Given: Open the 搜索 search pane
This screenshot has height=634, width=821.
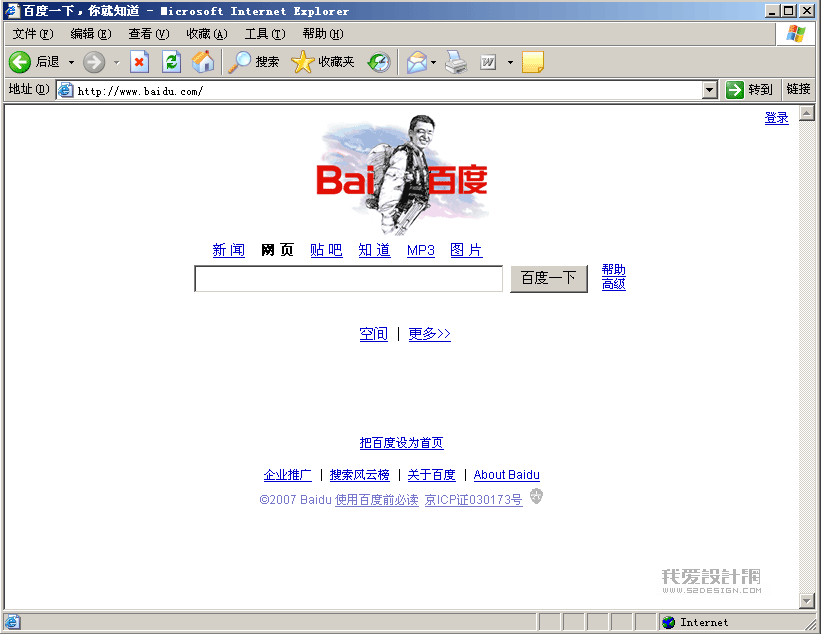Looking at the screenshot, I should pyautogui.click(x=253, y=62).
